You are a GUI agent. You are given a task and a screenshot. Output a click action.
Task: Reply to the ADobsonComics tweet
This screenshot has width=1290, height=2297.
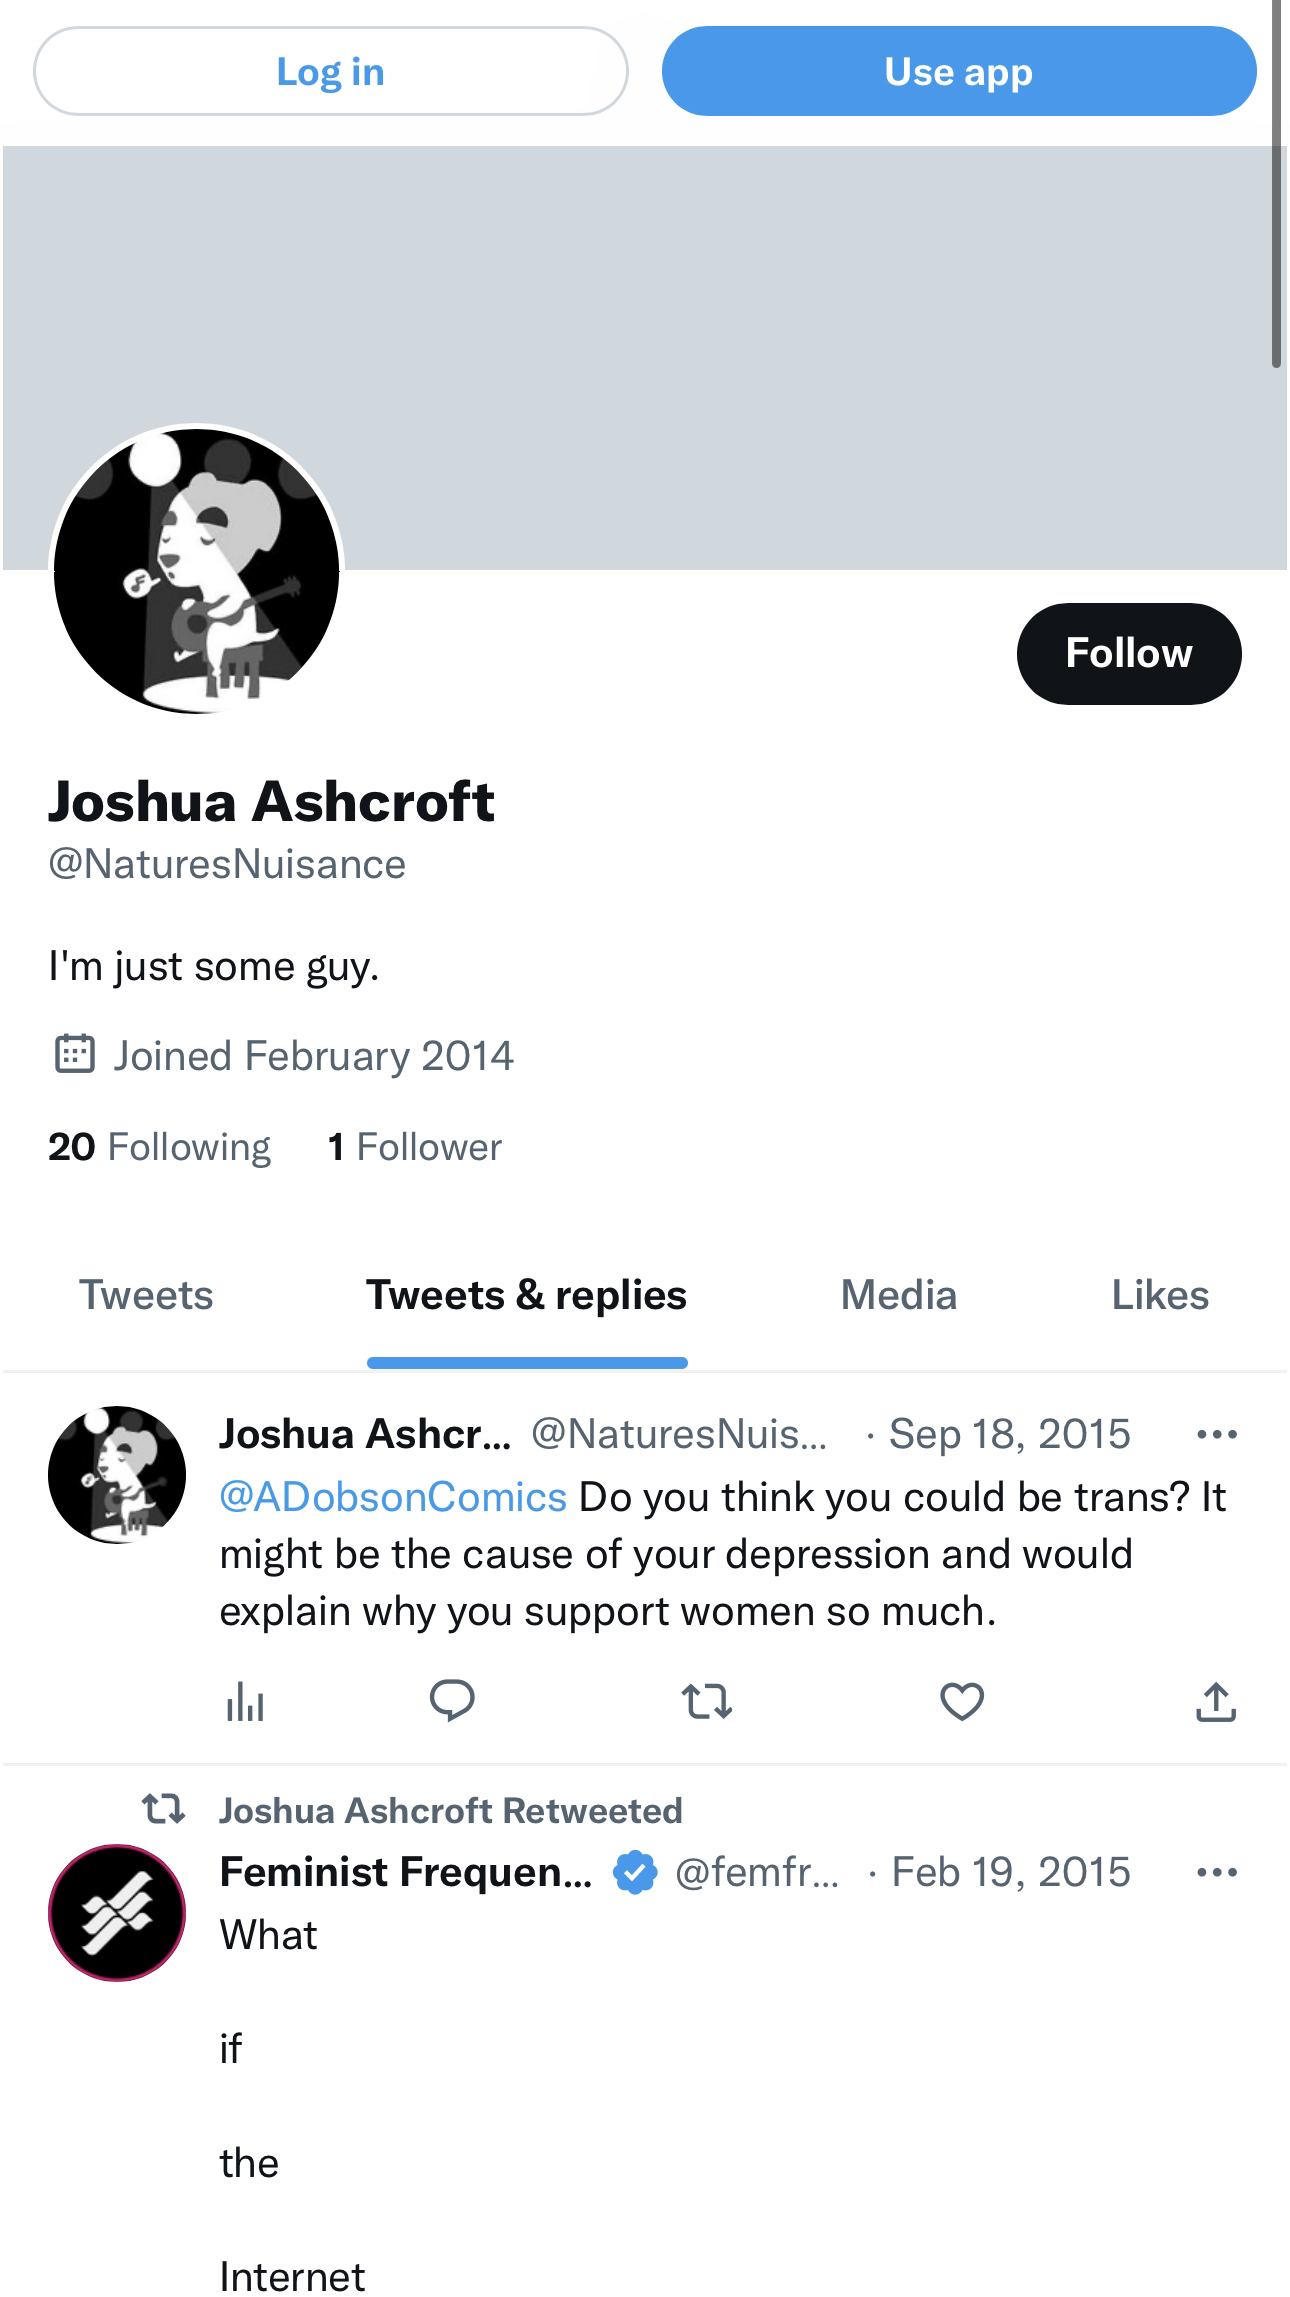pyautogui.click(x=452, y=1701)
